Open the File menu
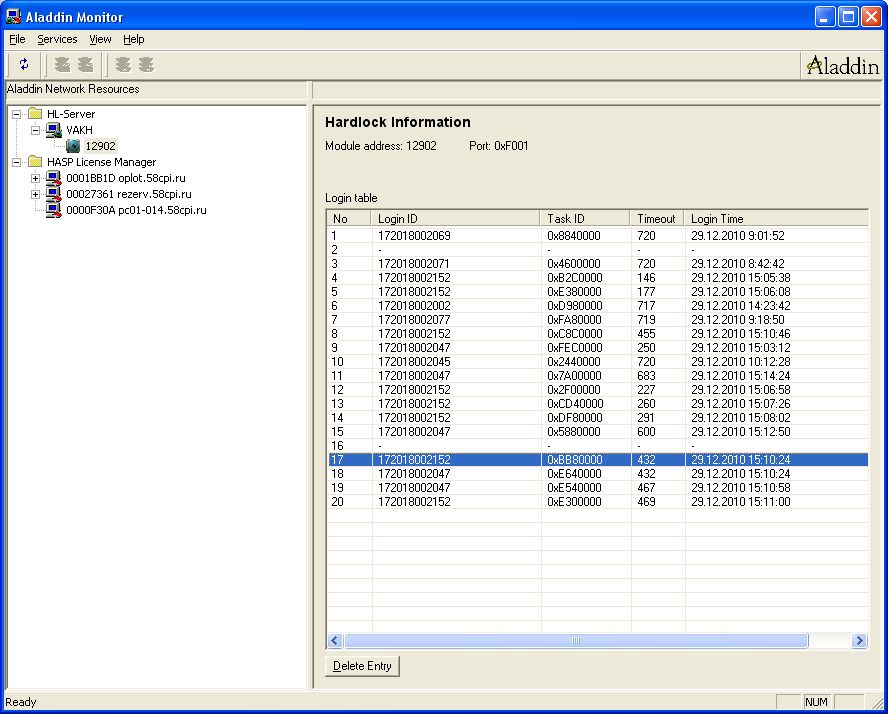This screenshot has width=888, height=714. (x=17, y=39)
